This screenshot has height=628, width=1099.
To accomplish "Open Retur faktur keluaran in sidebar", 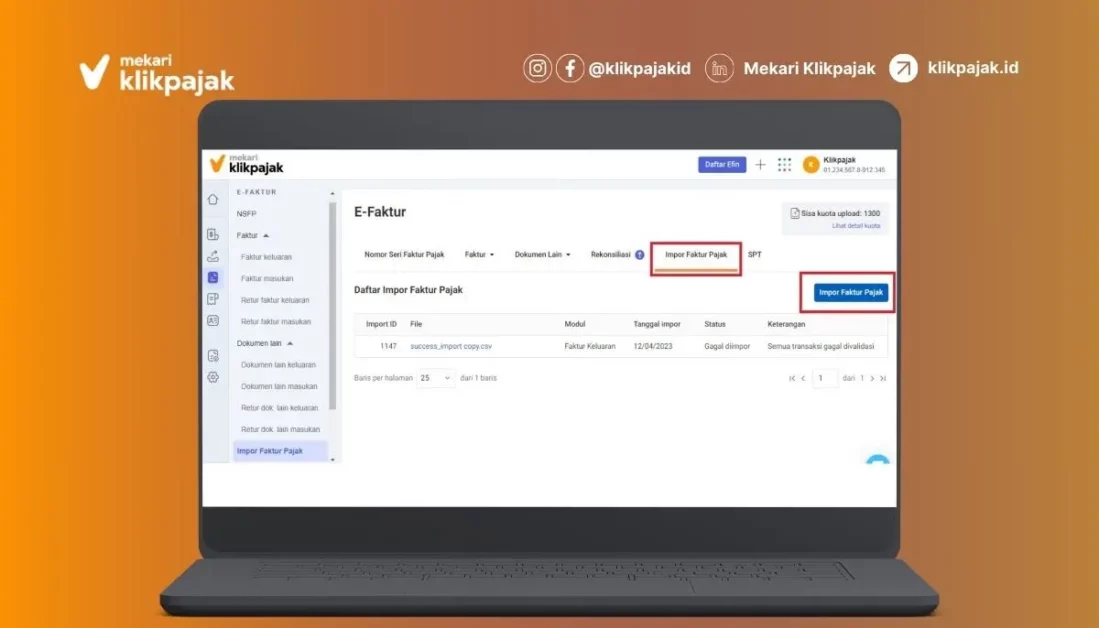I will tap(275, 300).
